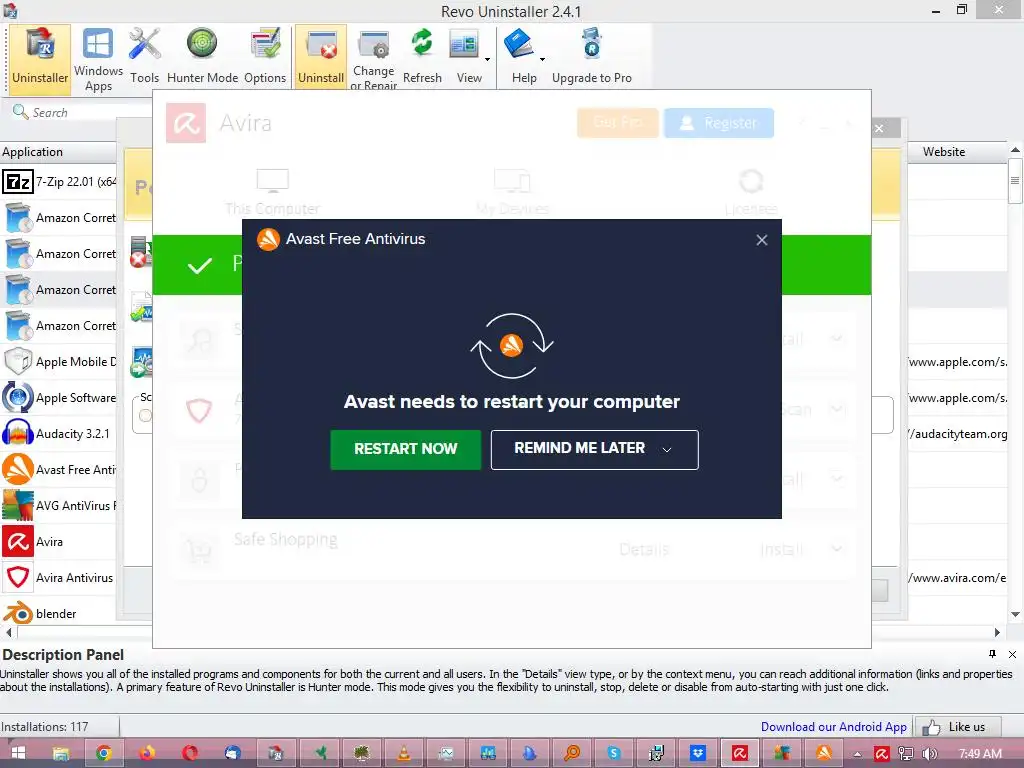
Task: Open the View toolbar button
Action: click(466, 56)
